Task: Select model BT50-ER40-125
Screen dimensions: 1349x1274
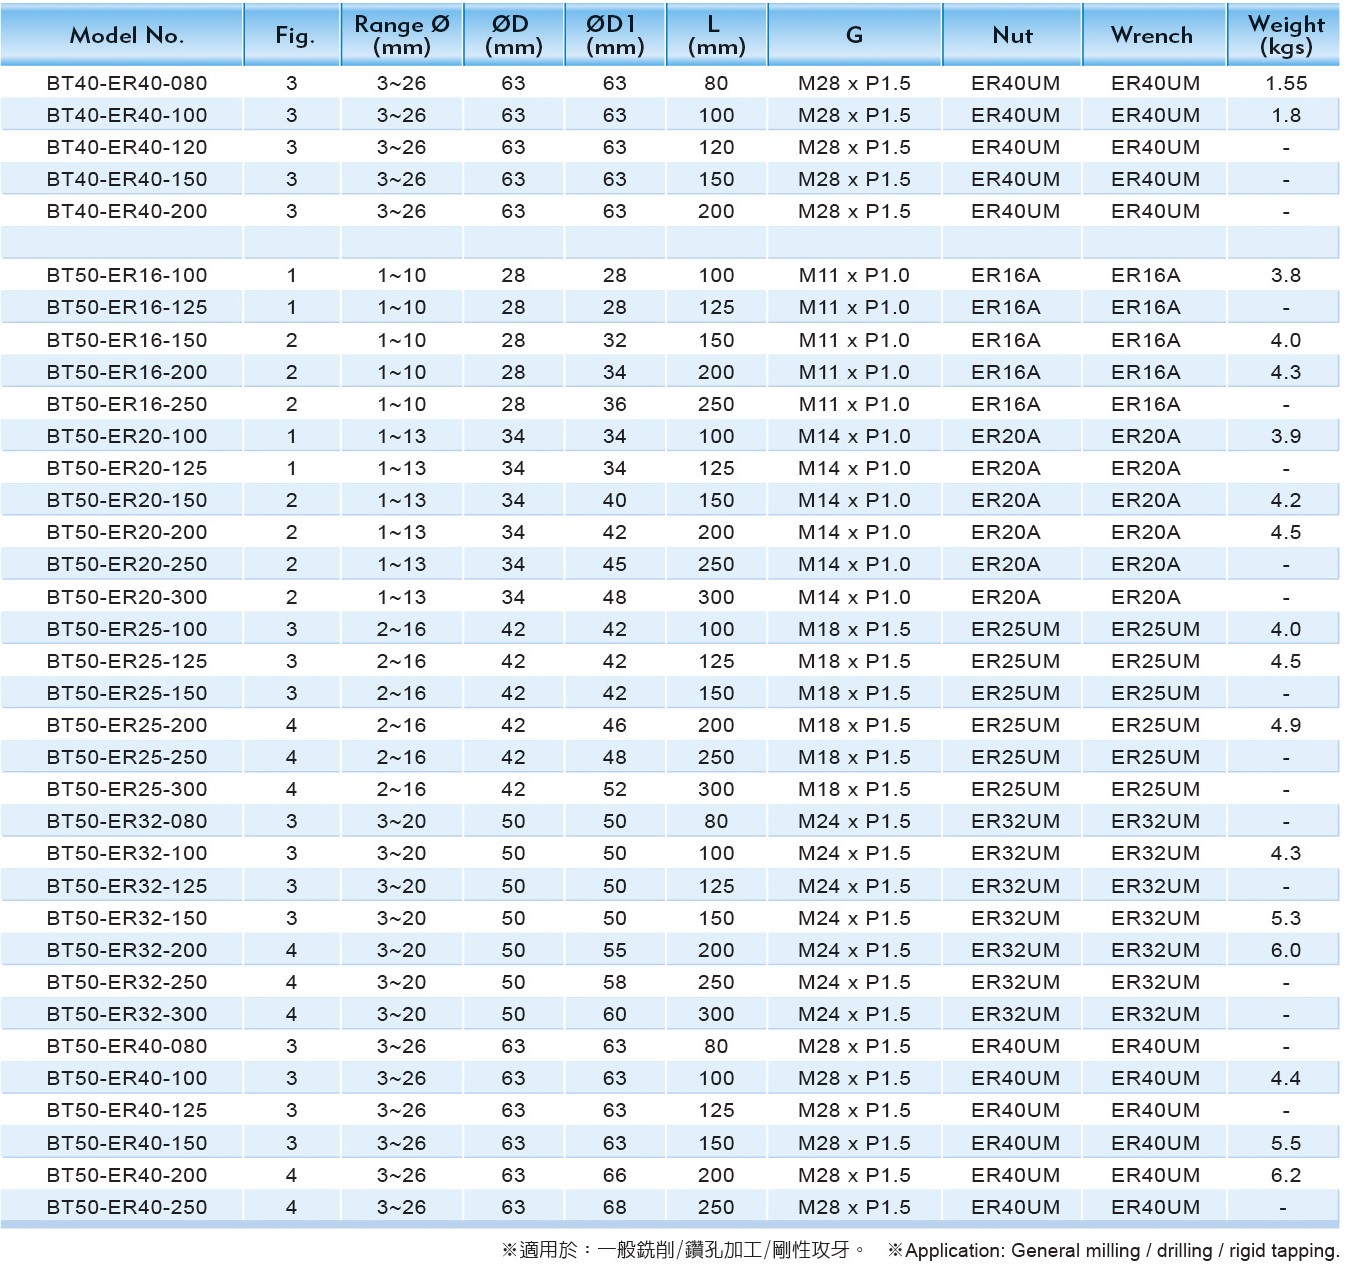Action: (x=127, y=1110)
